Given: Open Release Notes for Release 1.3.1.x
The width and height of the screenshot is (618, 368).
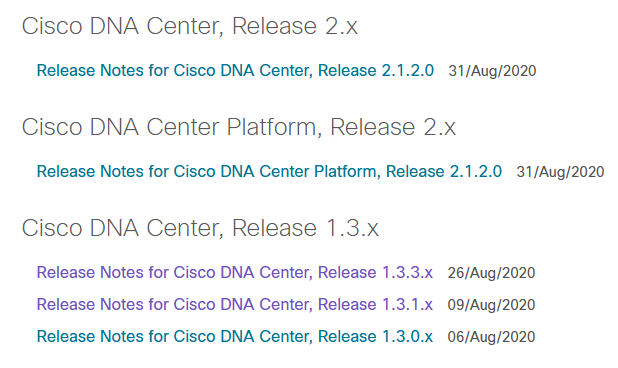Looking at the screenshot, I should click(x=235, y=305).
